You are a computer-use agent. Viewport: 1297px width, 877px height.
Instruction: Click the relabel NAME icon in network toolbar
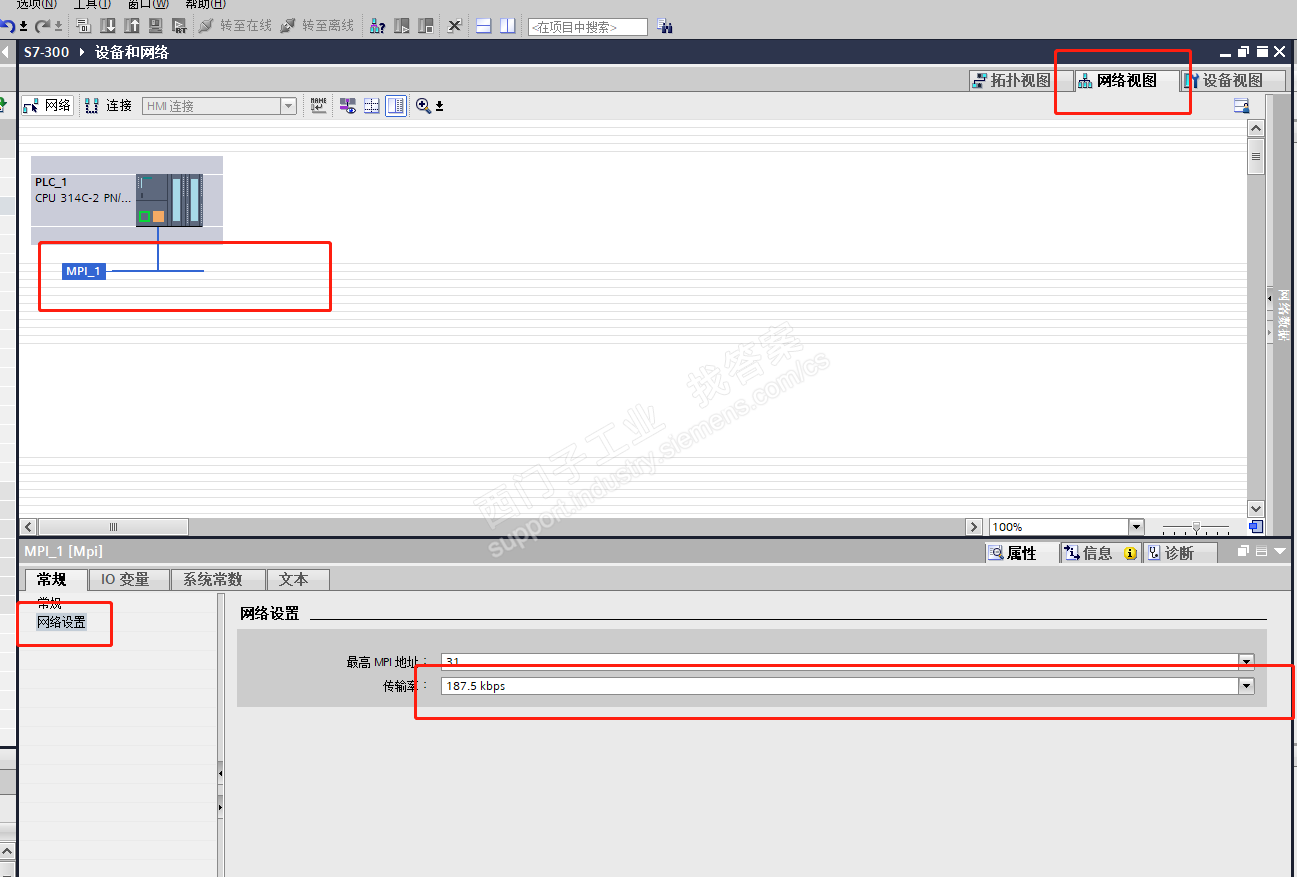319,105
